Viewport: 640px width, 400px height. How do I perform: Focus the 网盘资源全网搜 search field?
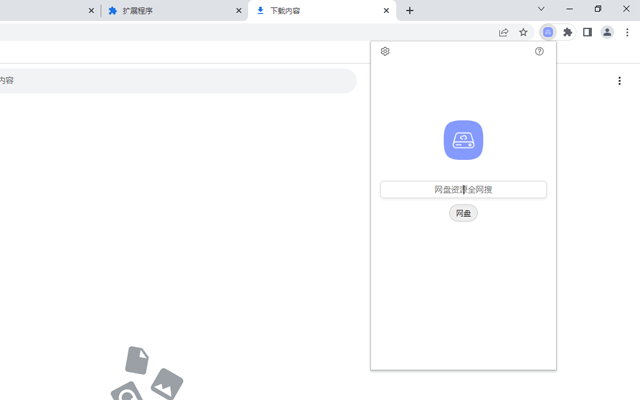tap(463, 189)
